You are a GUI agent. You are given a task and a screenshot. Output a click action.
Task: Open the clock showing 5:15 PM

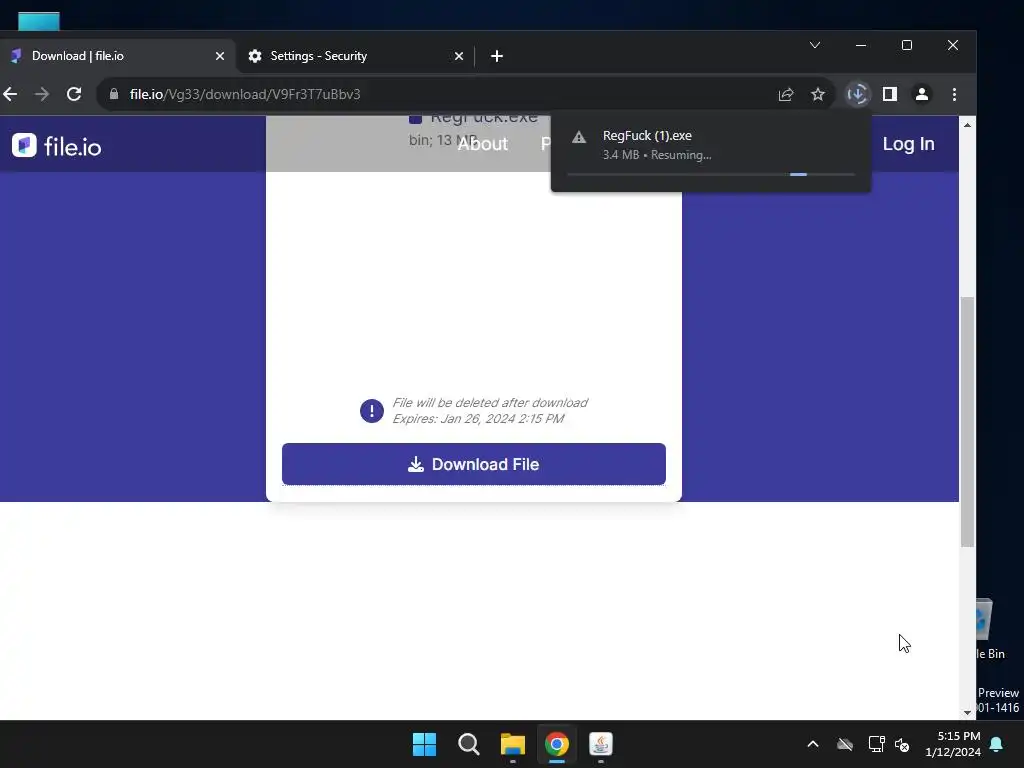tap(953, 744)
